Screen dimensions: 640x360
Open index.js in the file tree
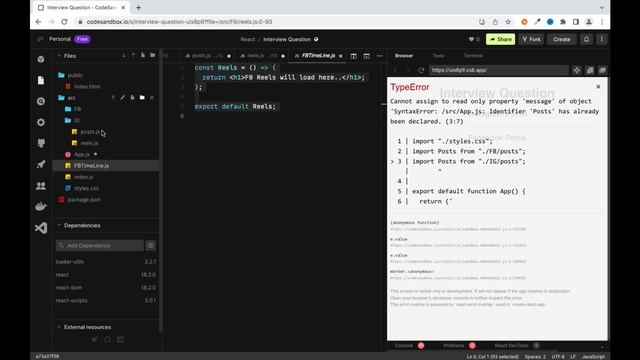[x=84, y=177]
